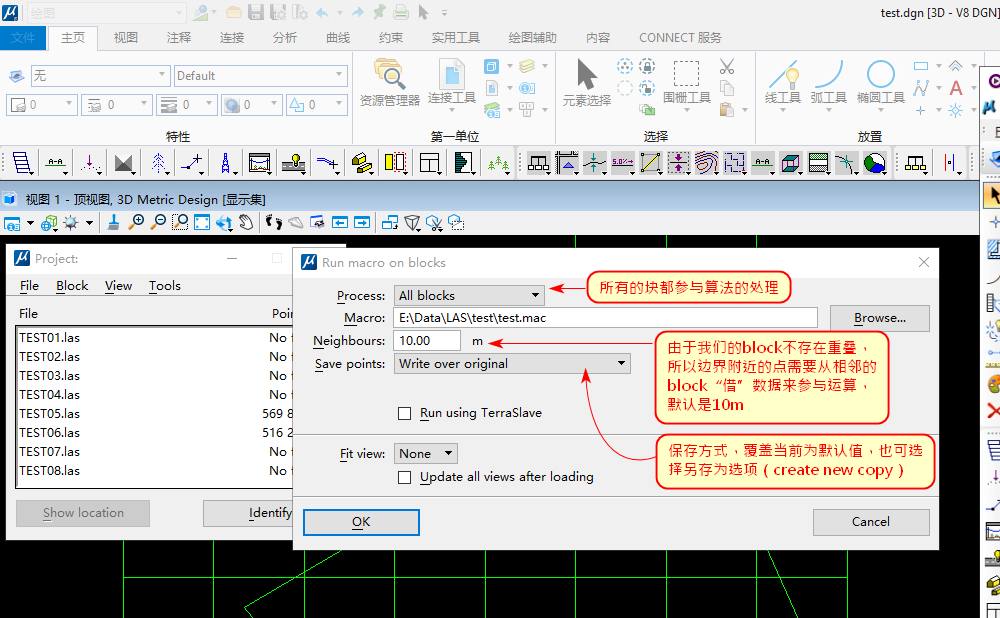Open the Save points dropdown
Screen dimensions: 1000x618
coord(512,364)
